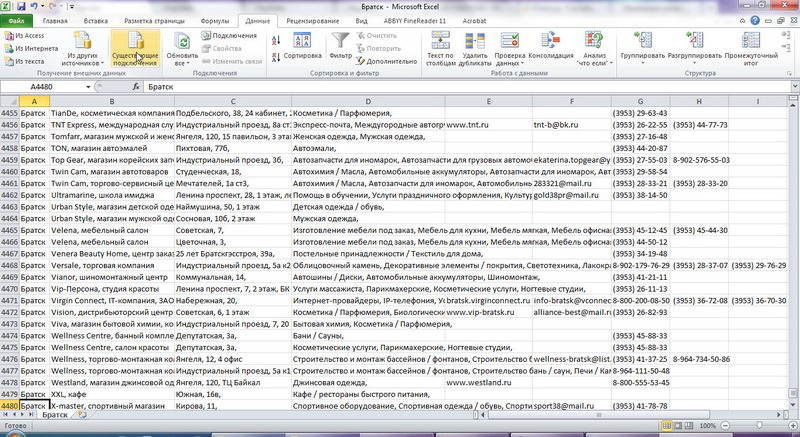Open What-If Analysis (Анализ что если)
The image size is (800, 437).
coord(594,48)
